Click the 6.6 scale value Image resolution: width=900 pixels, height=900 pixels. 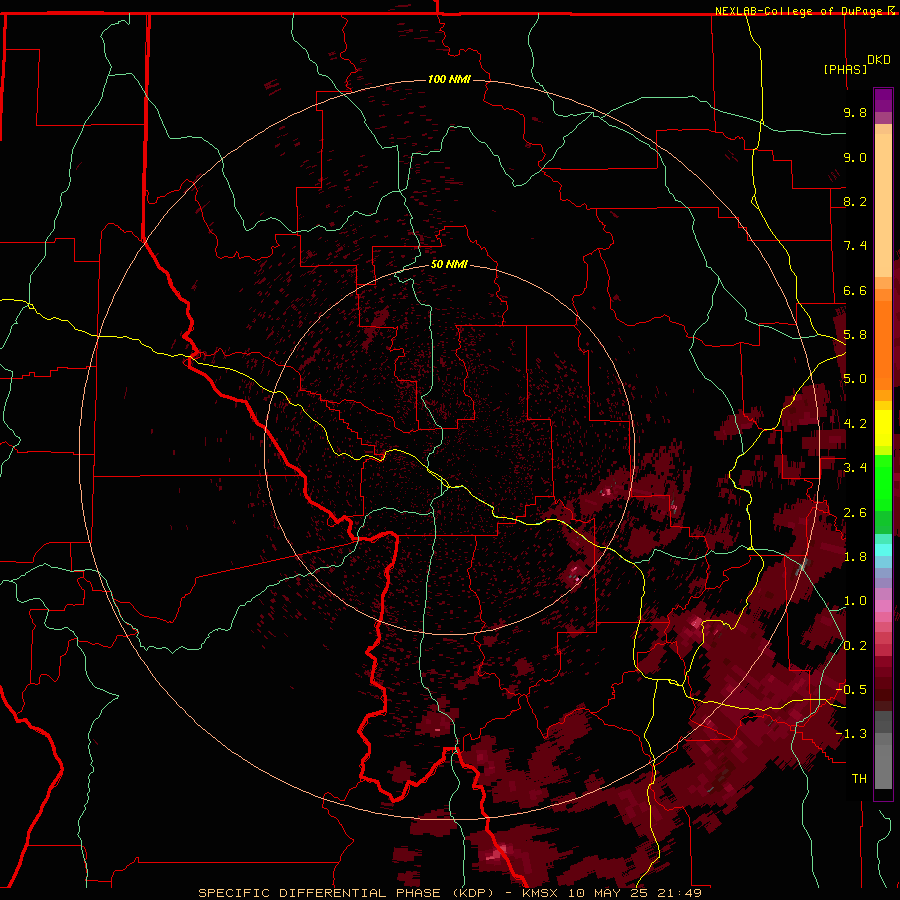tap(855, 290)
